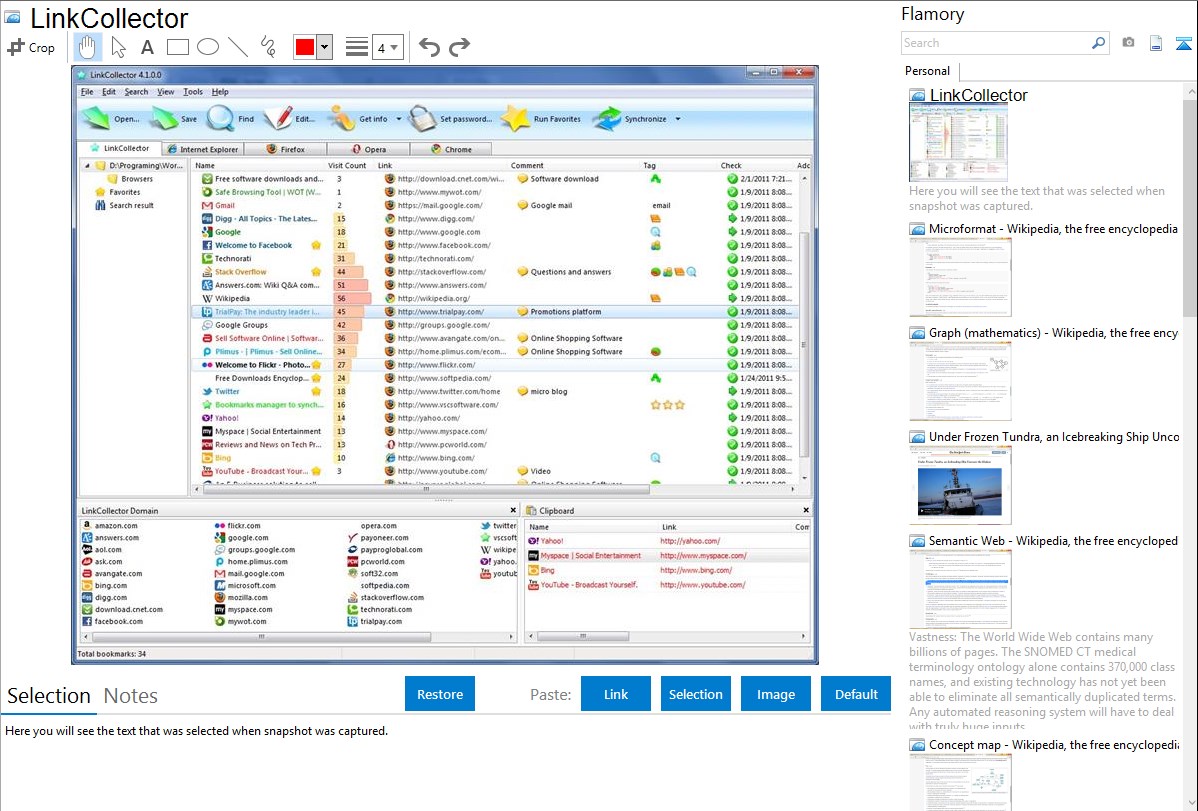Expand the Get info dropdown arrow
This screenshot has height=811, width=1198.
[x=399, y=119]
